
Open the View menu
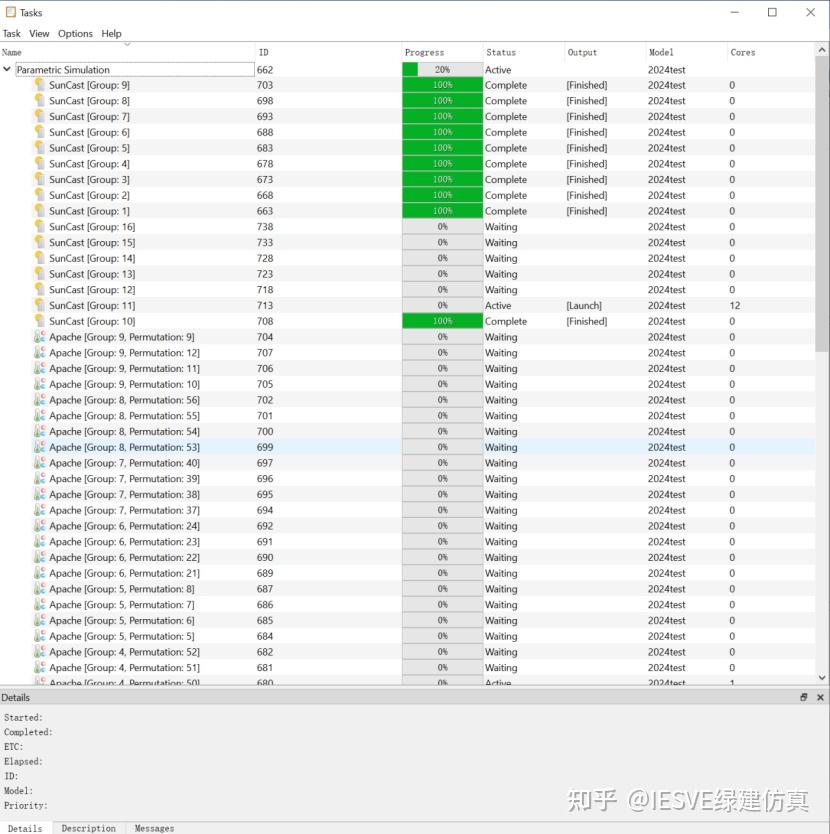click(x=39, y=33)
